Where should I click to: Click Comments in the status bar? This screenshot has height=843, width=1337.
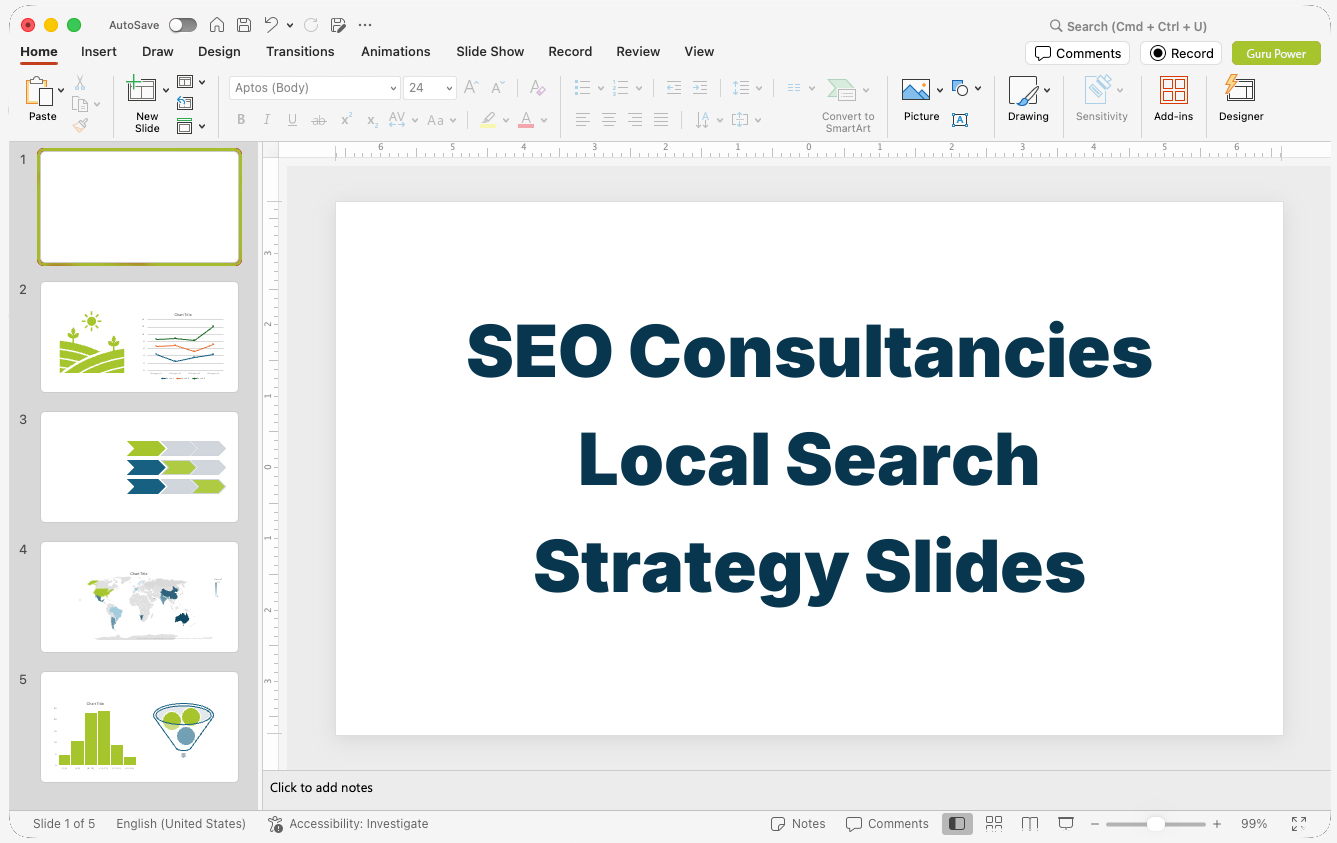click(x=887, y=824)
